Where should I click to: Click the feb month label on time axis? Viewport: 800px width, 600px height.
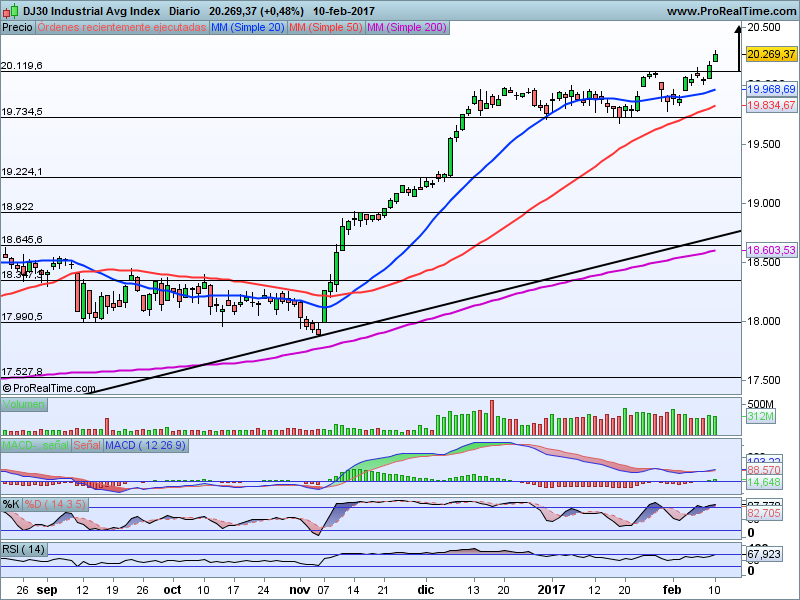[671, 590]
